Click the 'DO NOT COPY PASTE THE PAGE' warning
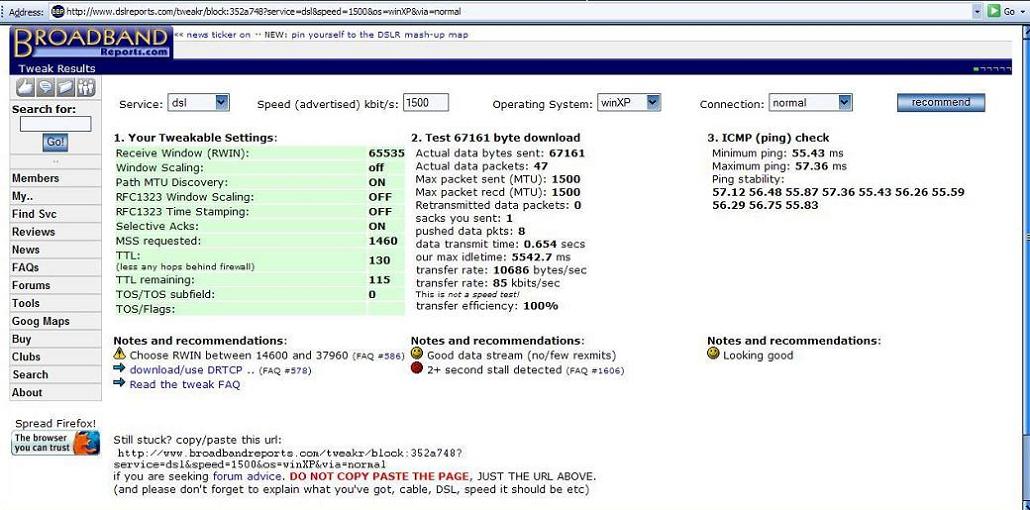Image resolution: width=1030 pixels, height=510 pixels. 380,476
